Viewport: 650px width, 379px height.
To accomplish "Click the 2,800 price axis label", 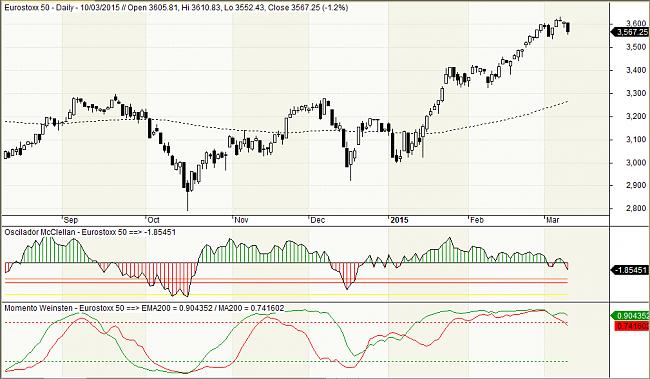I will [636, 208].
